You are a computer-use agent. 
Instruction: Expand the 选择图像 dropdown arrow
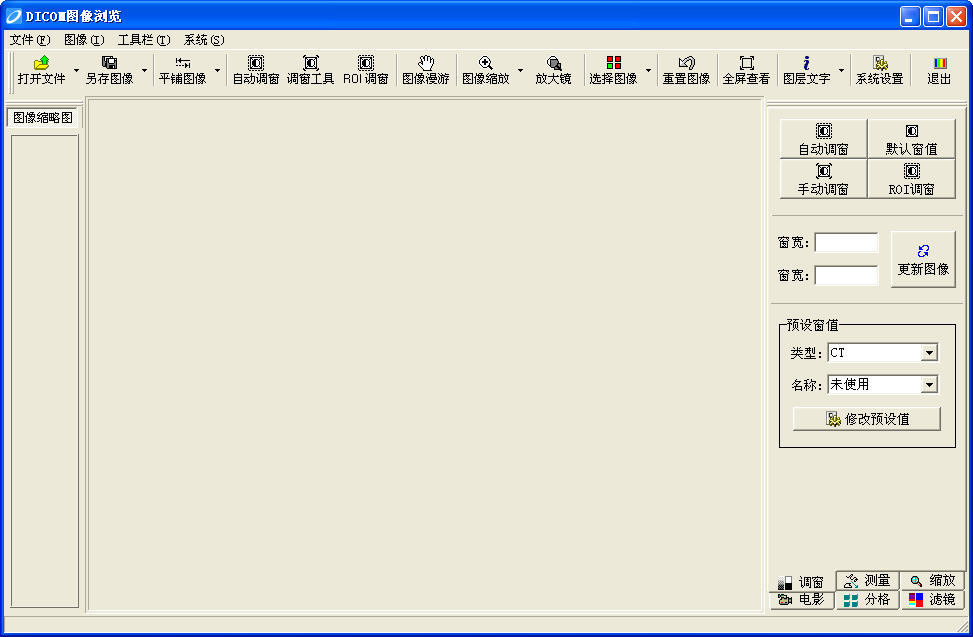tap(648, 70)
